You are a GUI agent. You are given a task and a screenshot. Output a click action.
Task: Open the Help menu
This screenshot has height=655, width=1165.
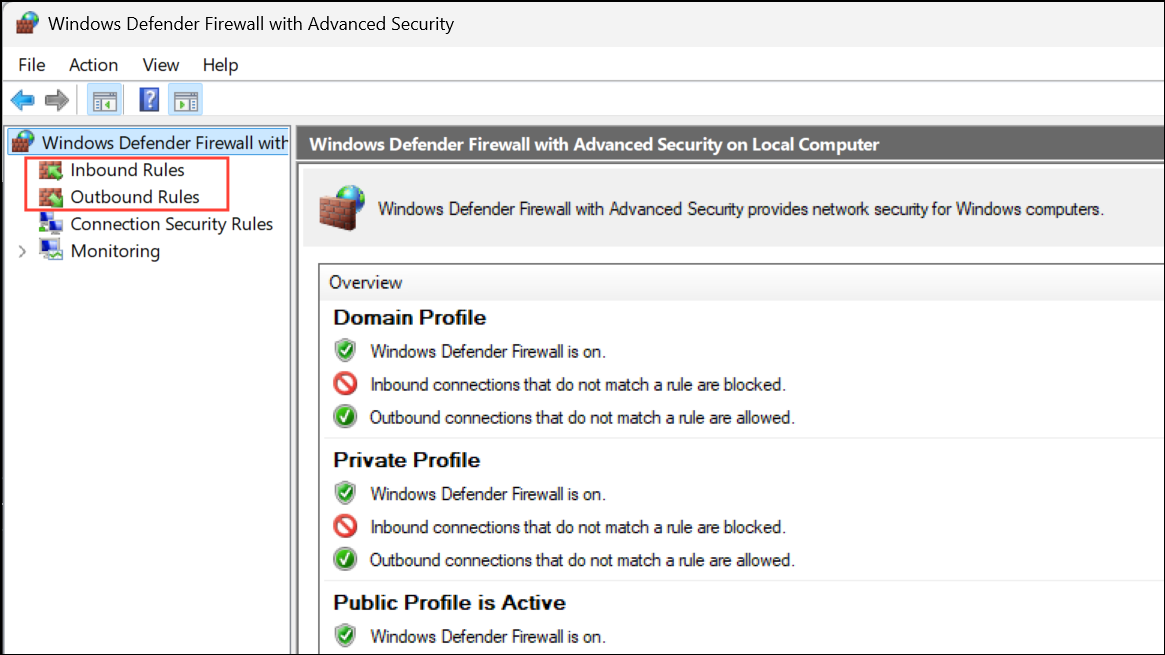[x=220, y=65]
